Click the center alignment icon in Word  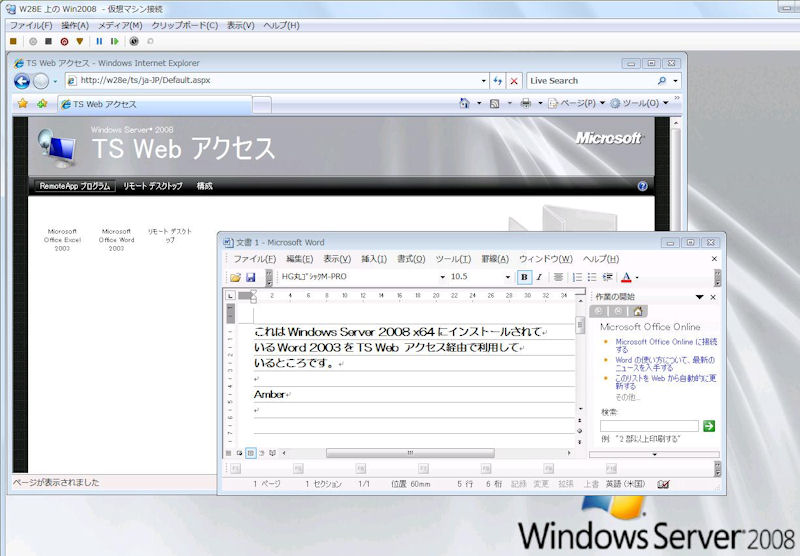pos(559,277)
